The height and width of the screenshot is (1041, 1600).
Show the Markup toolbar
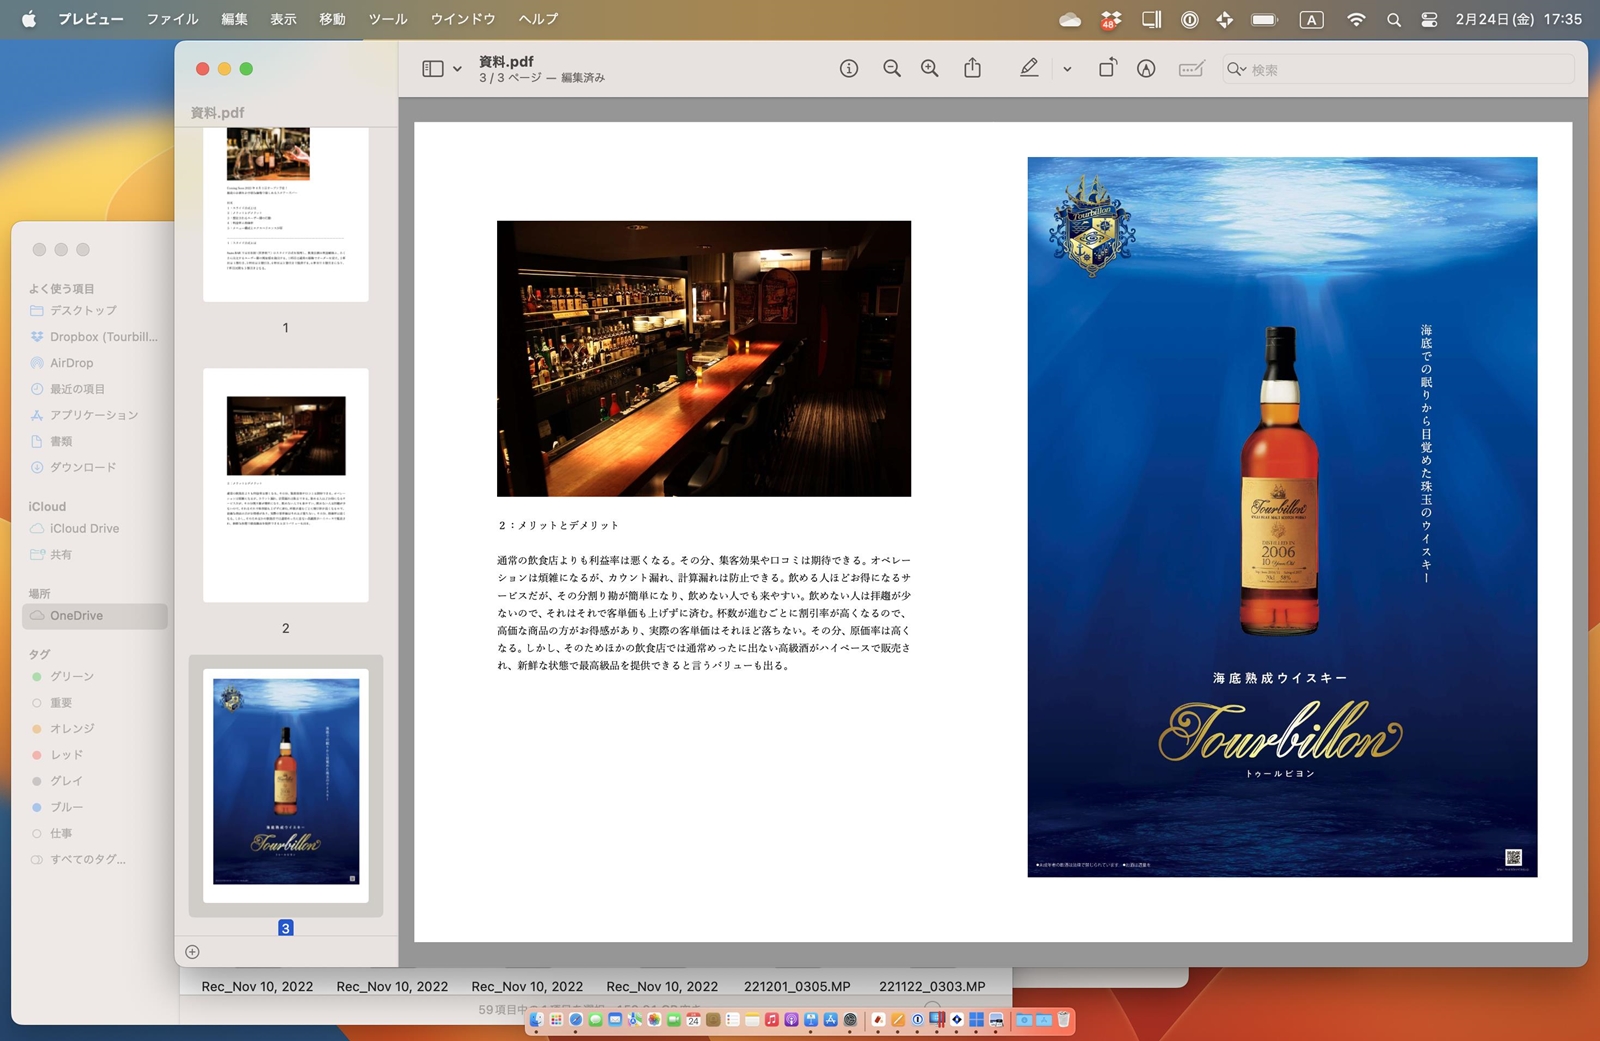click(1029, 68)
